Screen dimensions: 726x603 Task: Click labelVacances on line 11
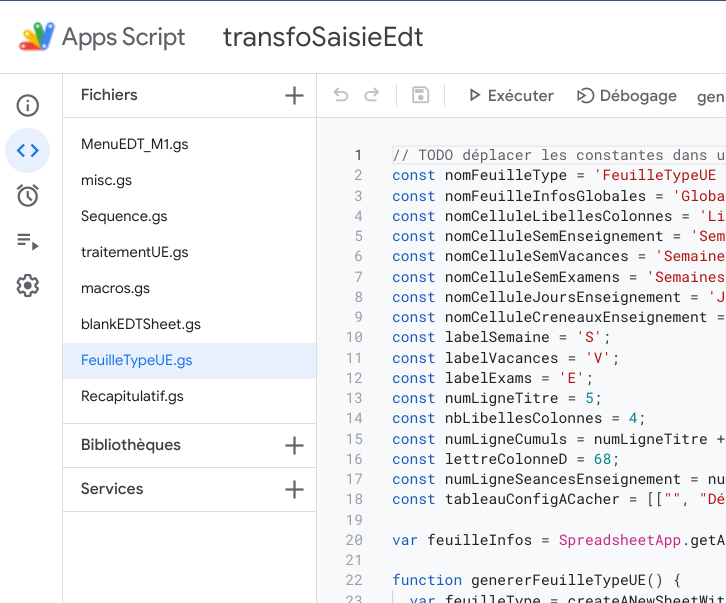501,358
